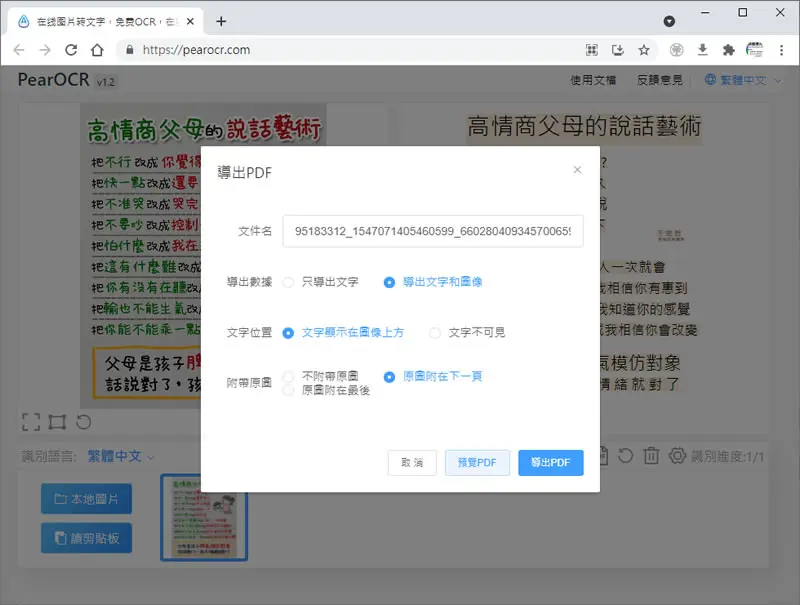Click the 預覽PDF button
Viewport: 800px width, 605px height.
click(477, 463)
